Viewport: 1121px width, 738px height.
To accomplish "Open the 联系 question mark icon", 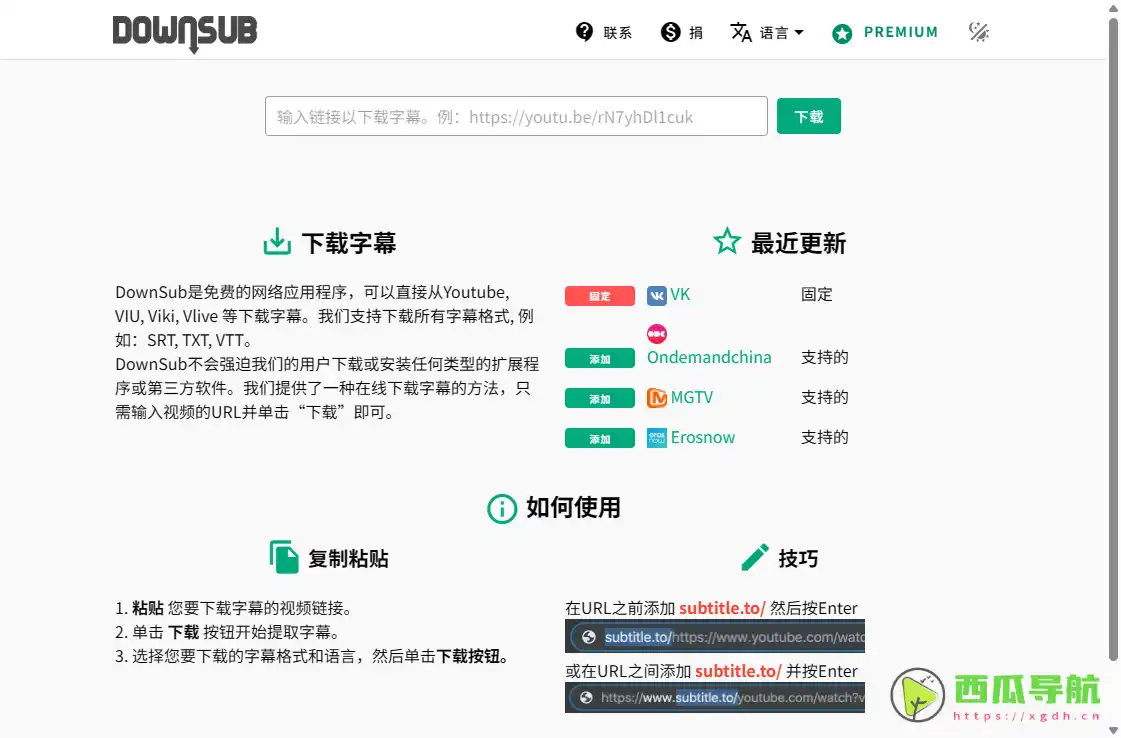I will [584, 31].
